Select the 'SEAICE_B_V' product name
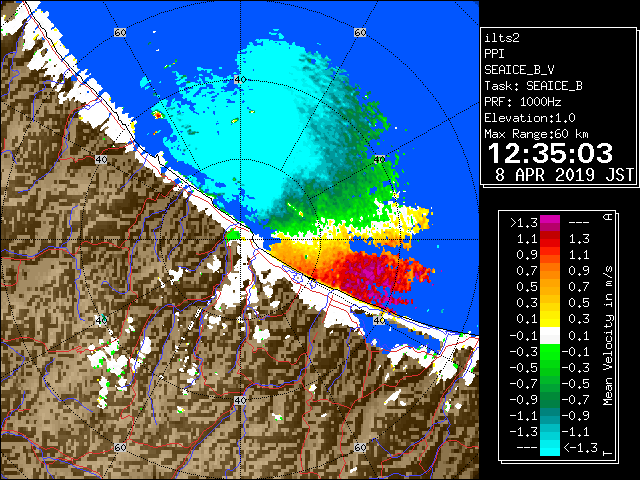This screenshot has height=480, width=640. [x=519, y=70]
